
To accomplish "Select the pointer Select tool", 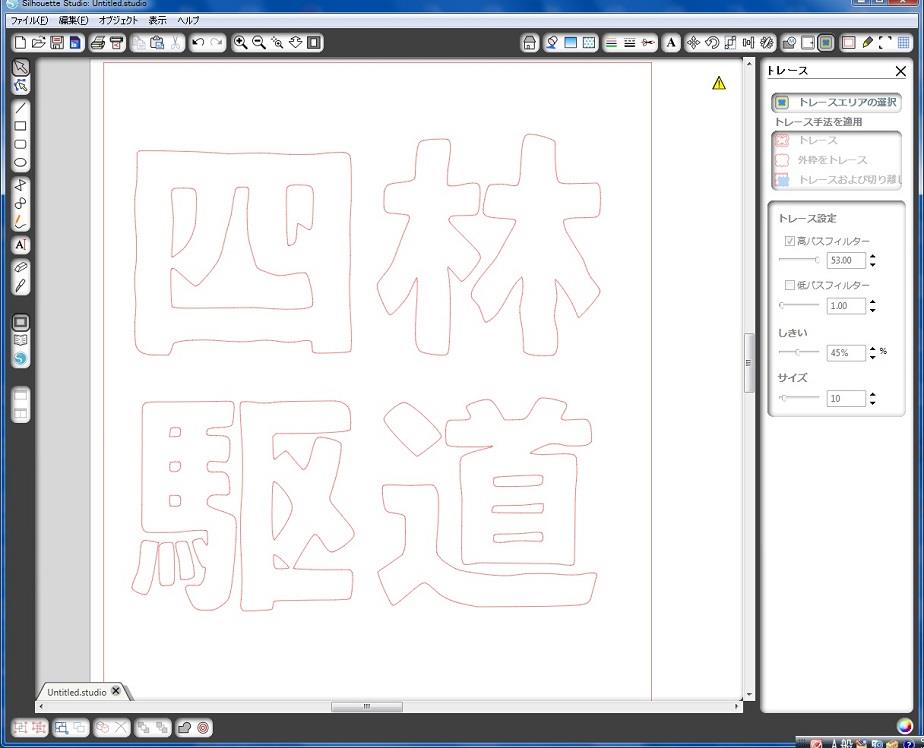I will (x=21, y=67).
